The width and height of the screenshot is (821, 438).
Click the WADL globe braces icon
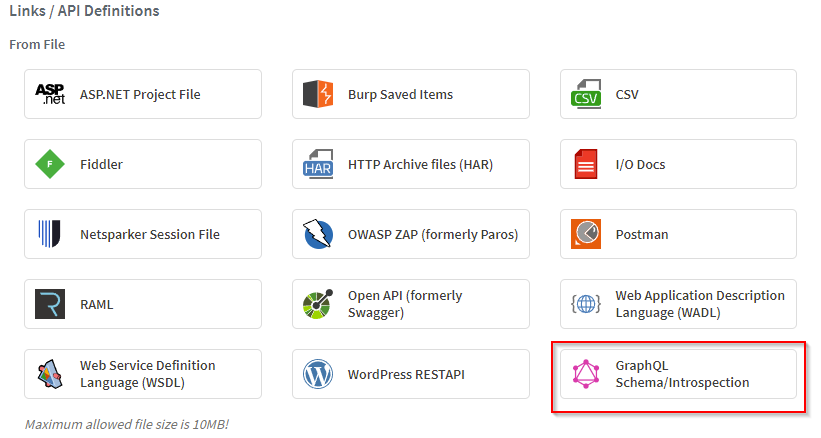586,304
